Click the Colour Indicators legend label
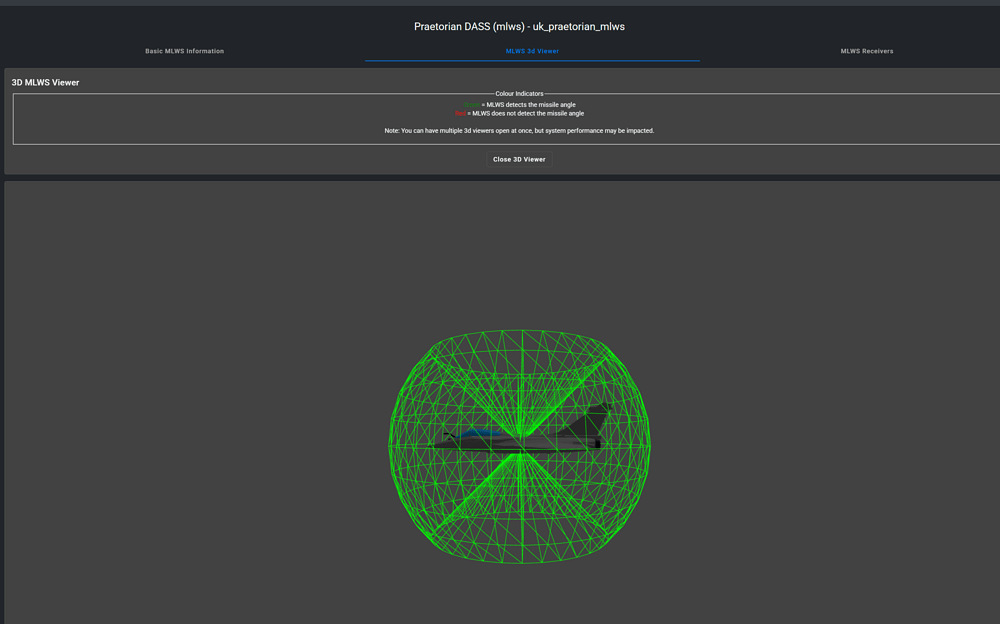This screenshot has width=1000, height=624. point(519,94)
